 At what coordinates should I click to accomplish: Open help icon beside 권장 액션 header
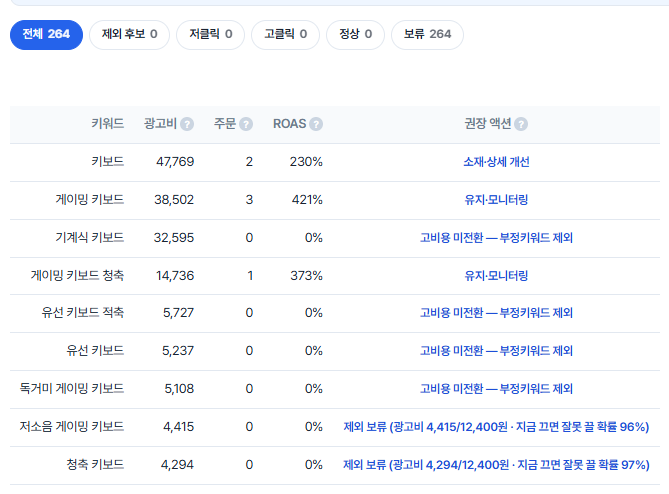coord(521,124)
